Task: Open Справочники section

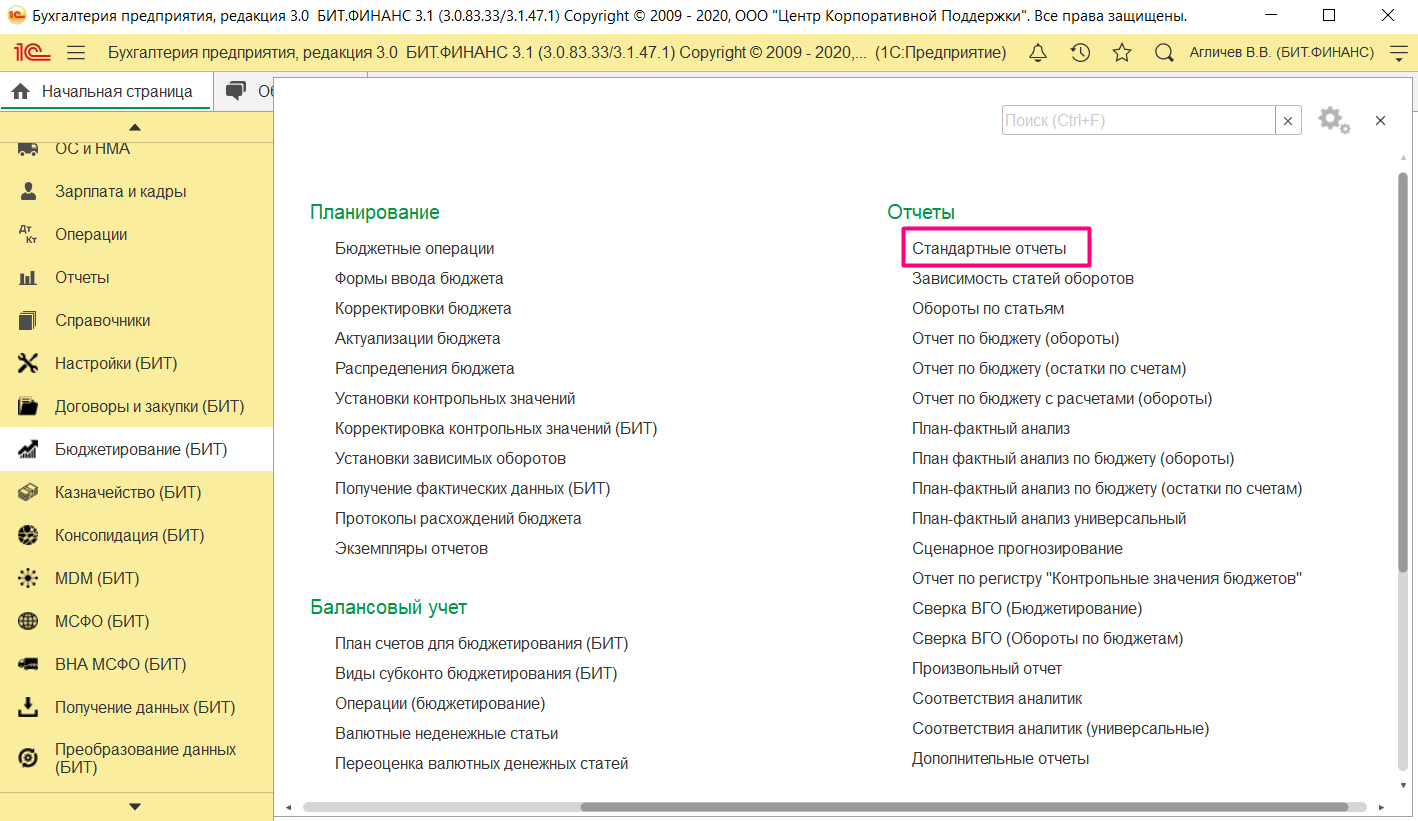Action: (136, 320)
